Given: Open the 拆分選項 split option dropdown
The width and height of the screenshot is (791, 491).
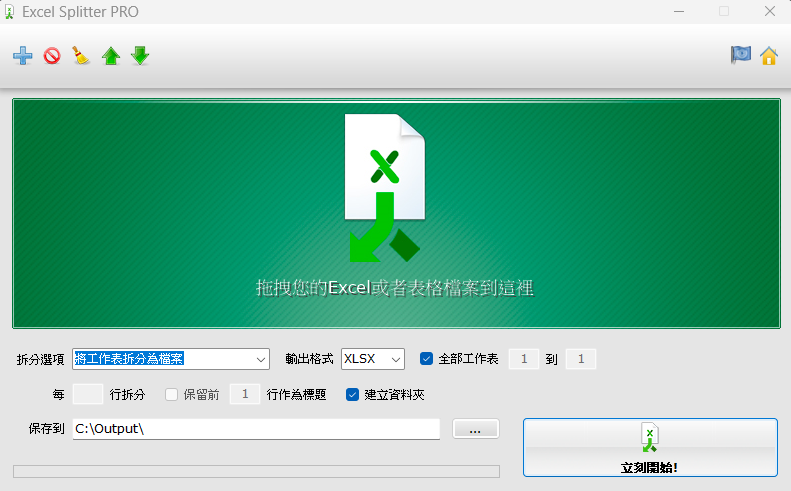Looking at the screenshot, I should [x=171, y=359].
